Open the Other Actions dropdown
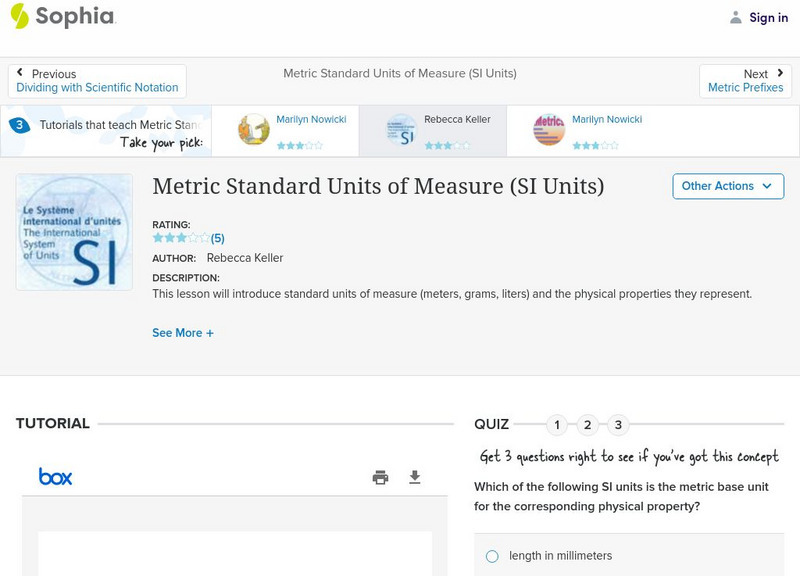 pos(727,186)
